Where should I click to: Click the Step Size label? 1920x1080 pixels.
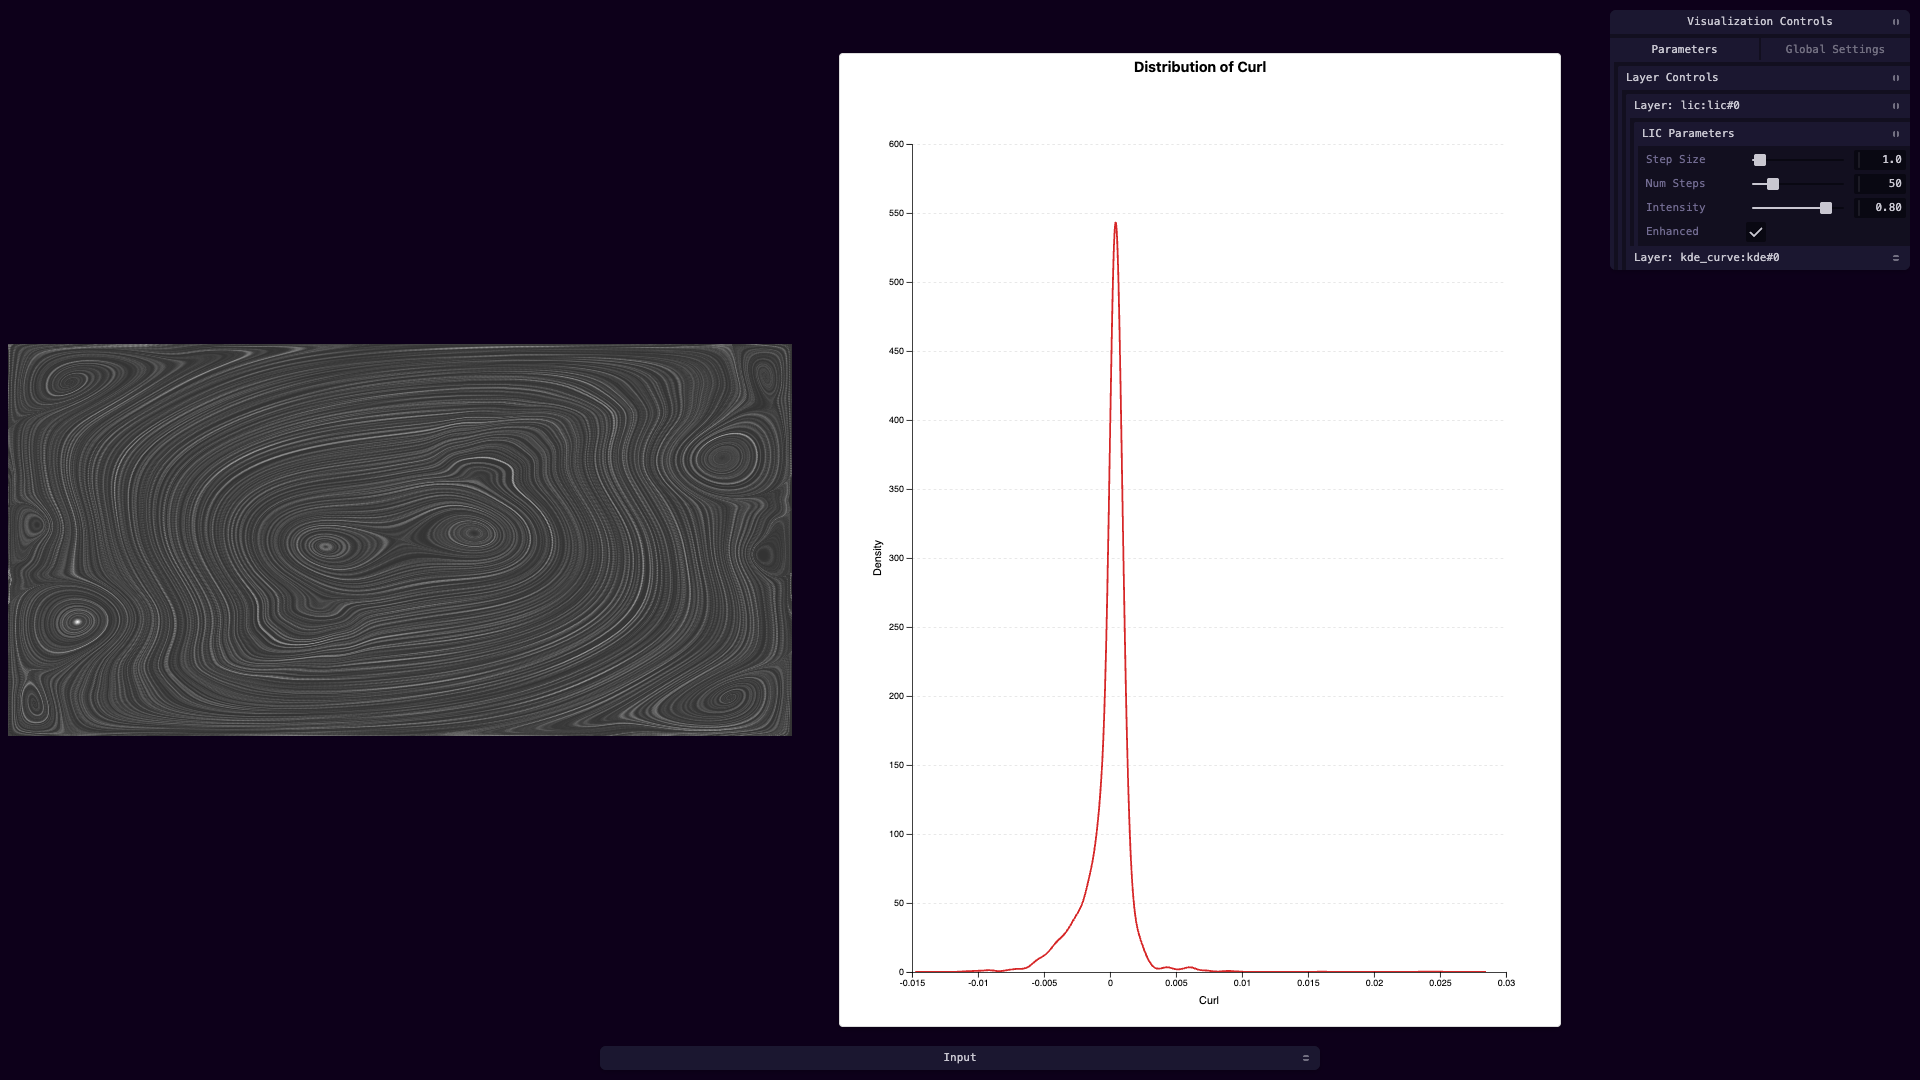(x=1676, y=160)
